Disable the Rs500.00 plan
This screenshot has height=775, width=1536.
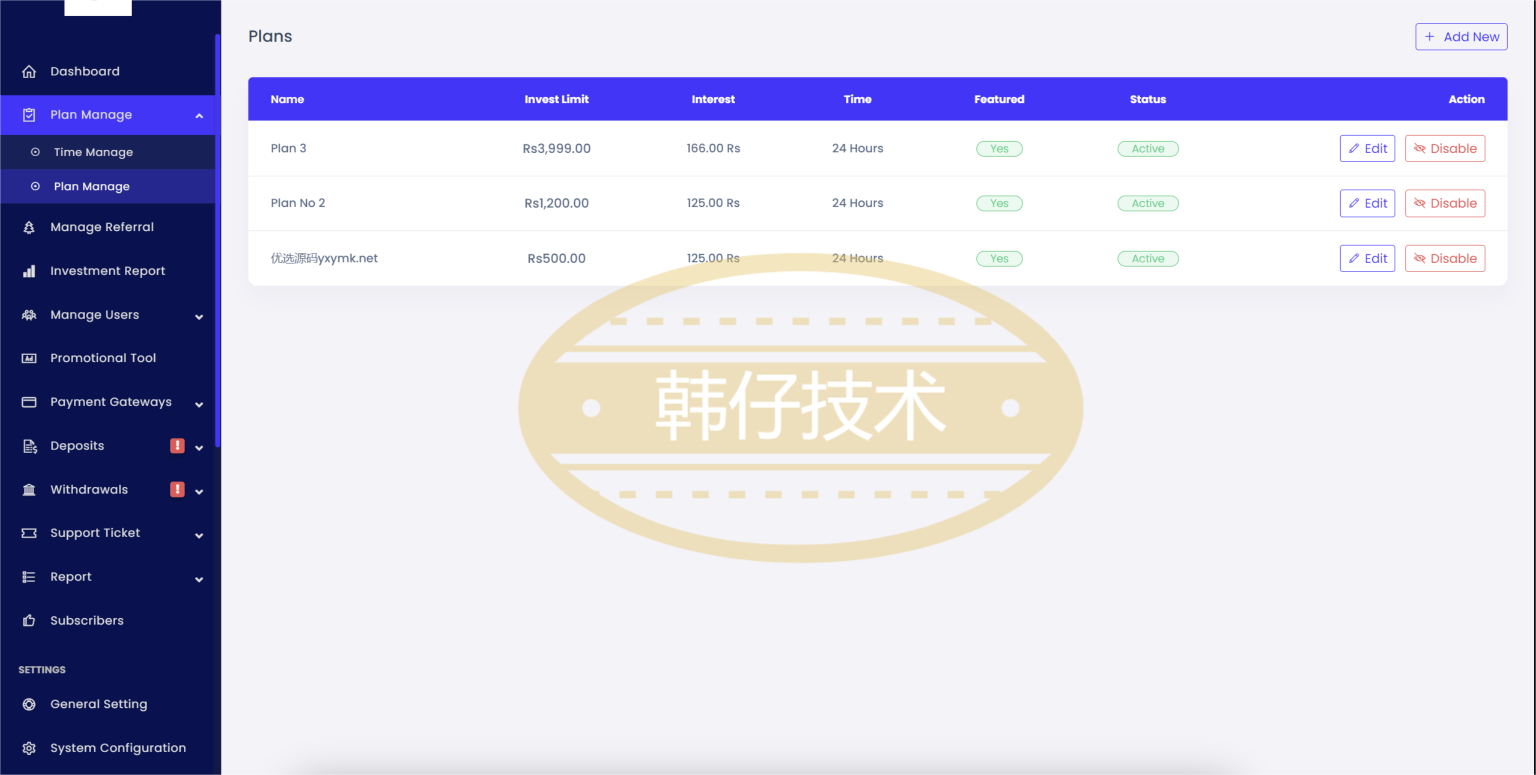pos(1445,258)
